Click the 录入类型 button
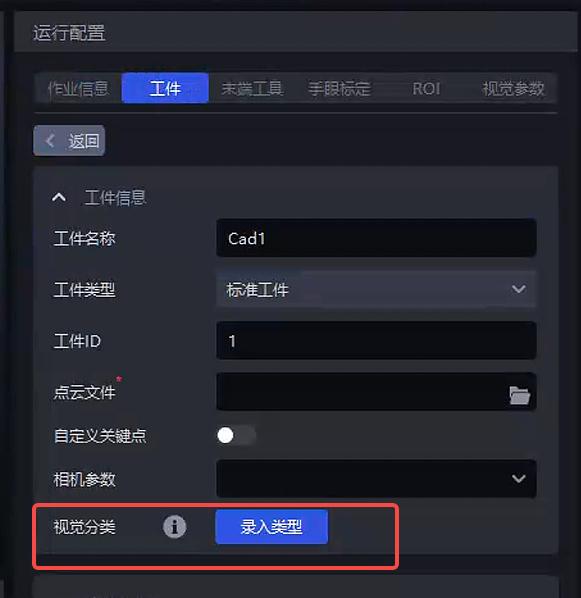The width and height of the screenshot is (581, 598). pos(272,527)
